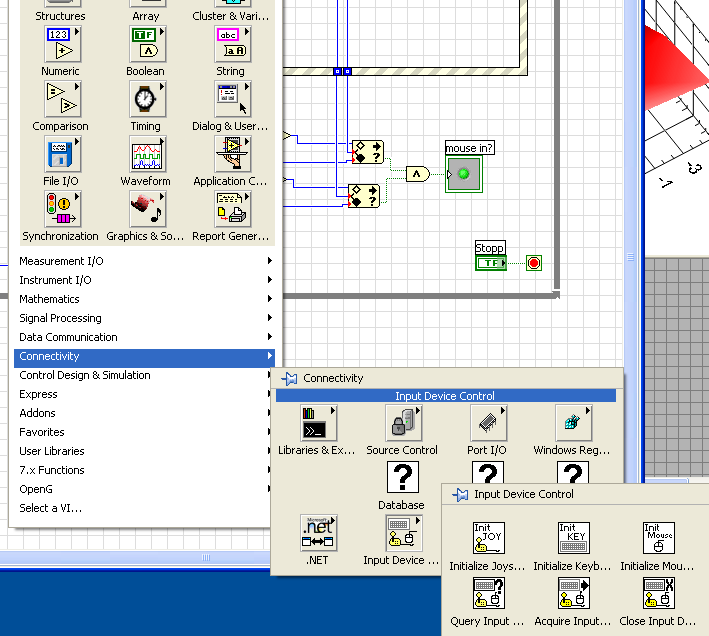Open the Source Control subpalette
The height and width of the screenshot is (636, 709).
pyautogui.click(x=403, y=423)
